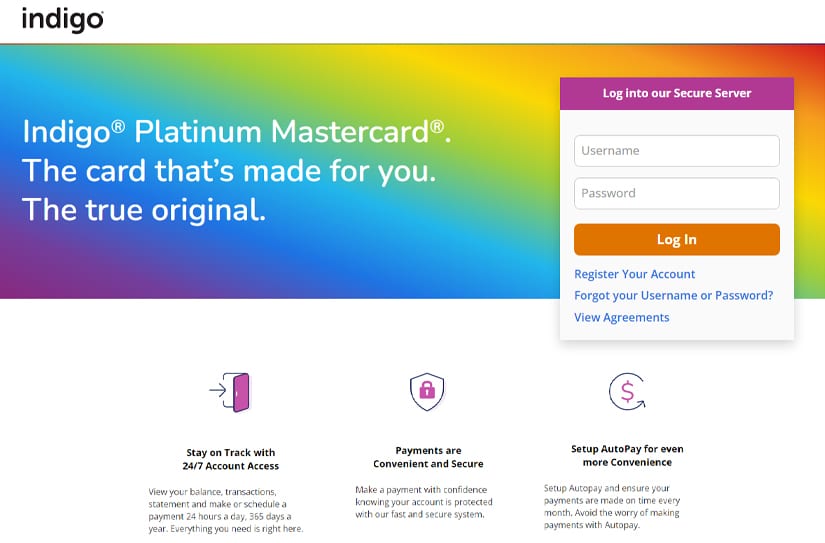Click the Payments are Convenient and Secure heading
825x543 pixels.
[x=428, y=457]
